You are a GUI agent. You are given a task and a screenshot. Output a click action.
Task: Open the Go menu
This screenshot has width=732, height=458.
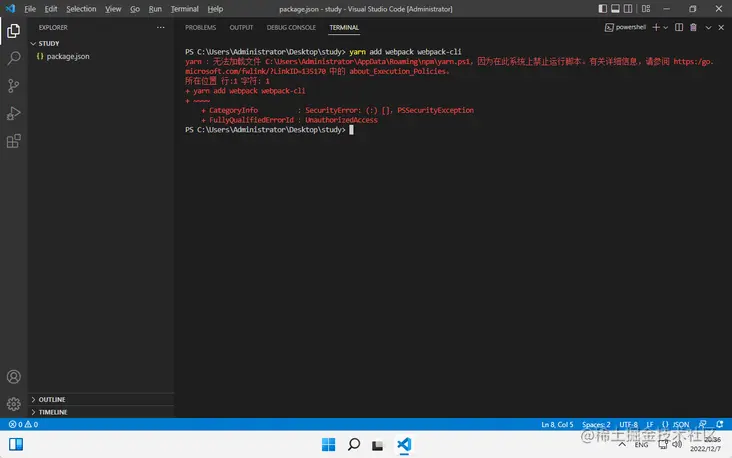[134, 9]
